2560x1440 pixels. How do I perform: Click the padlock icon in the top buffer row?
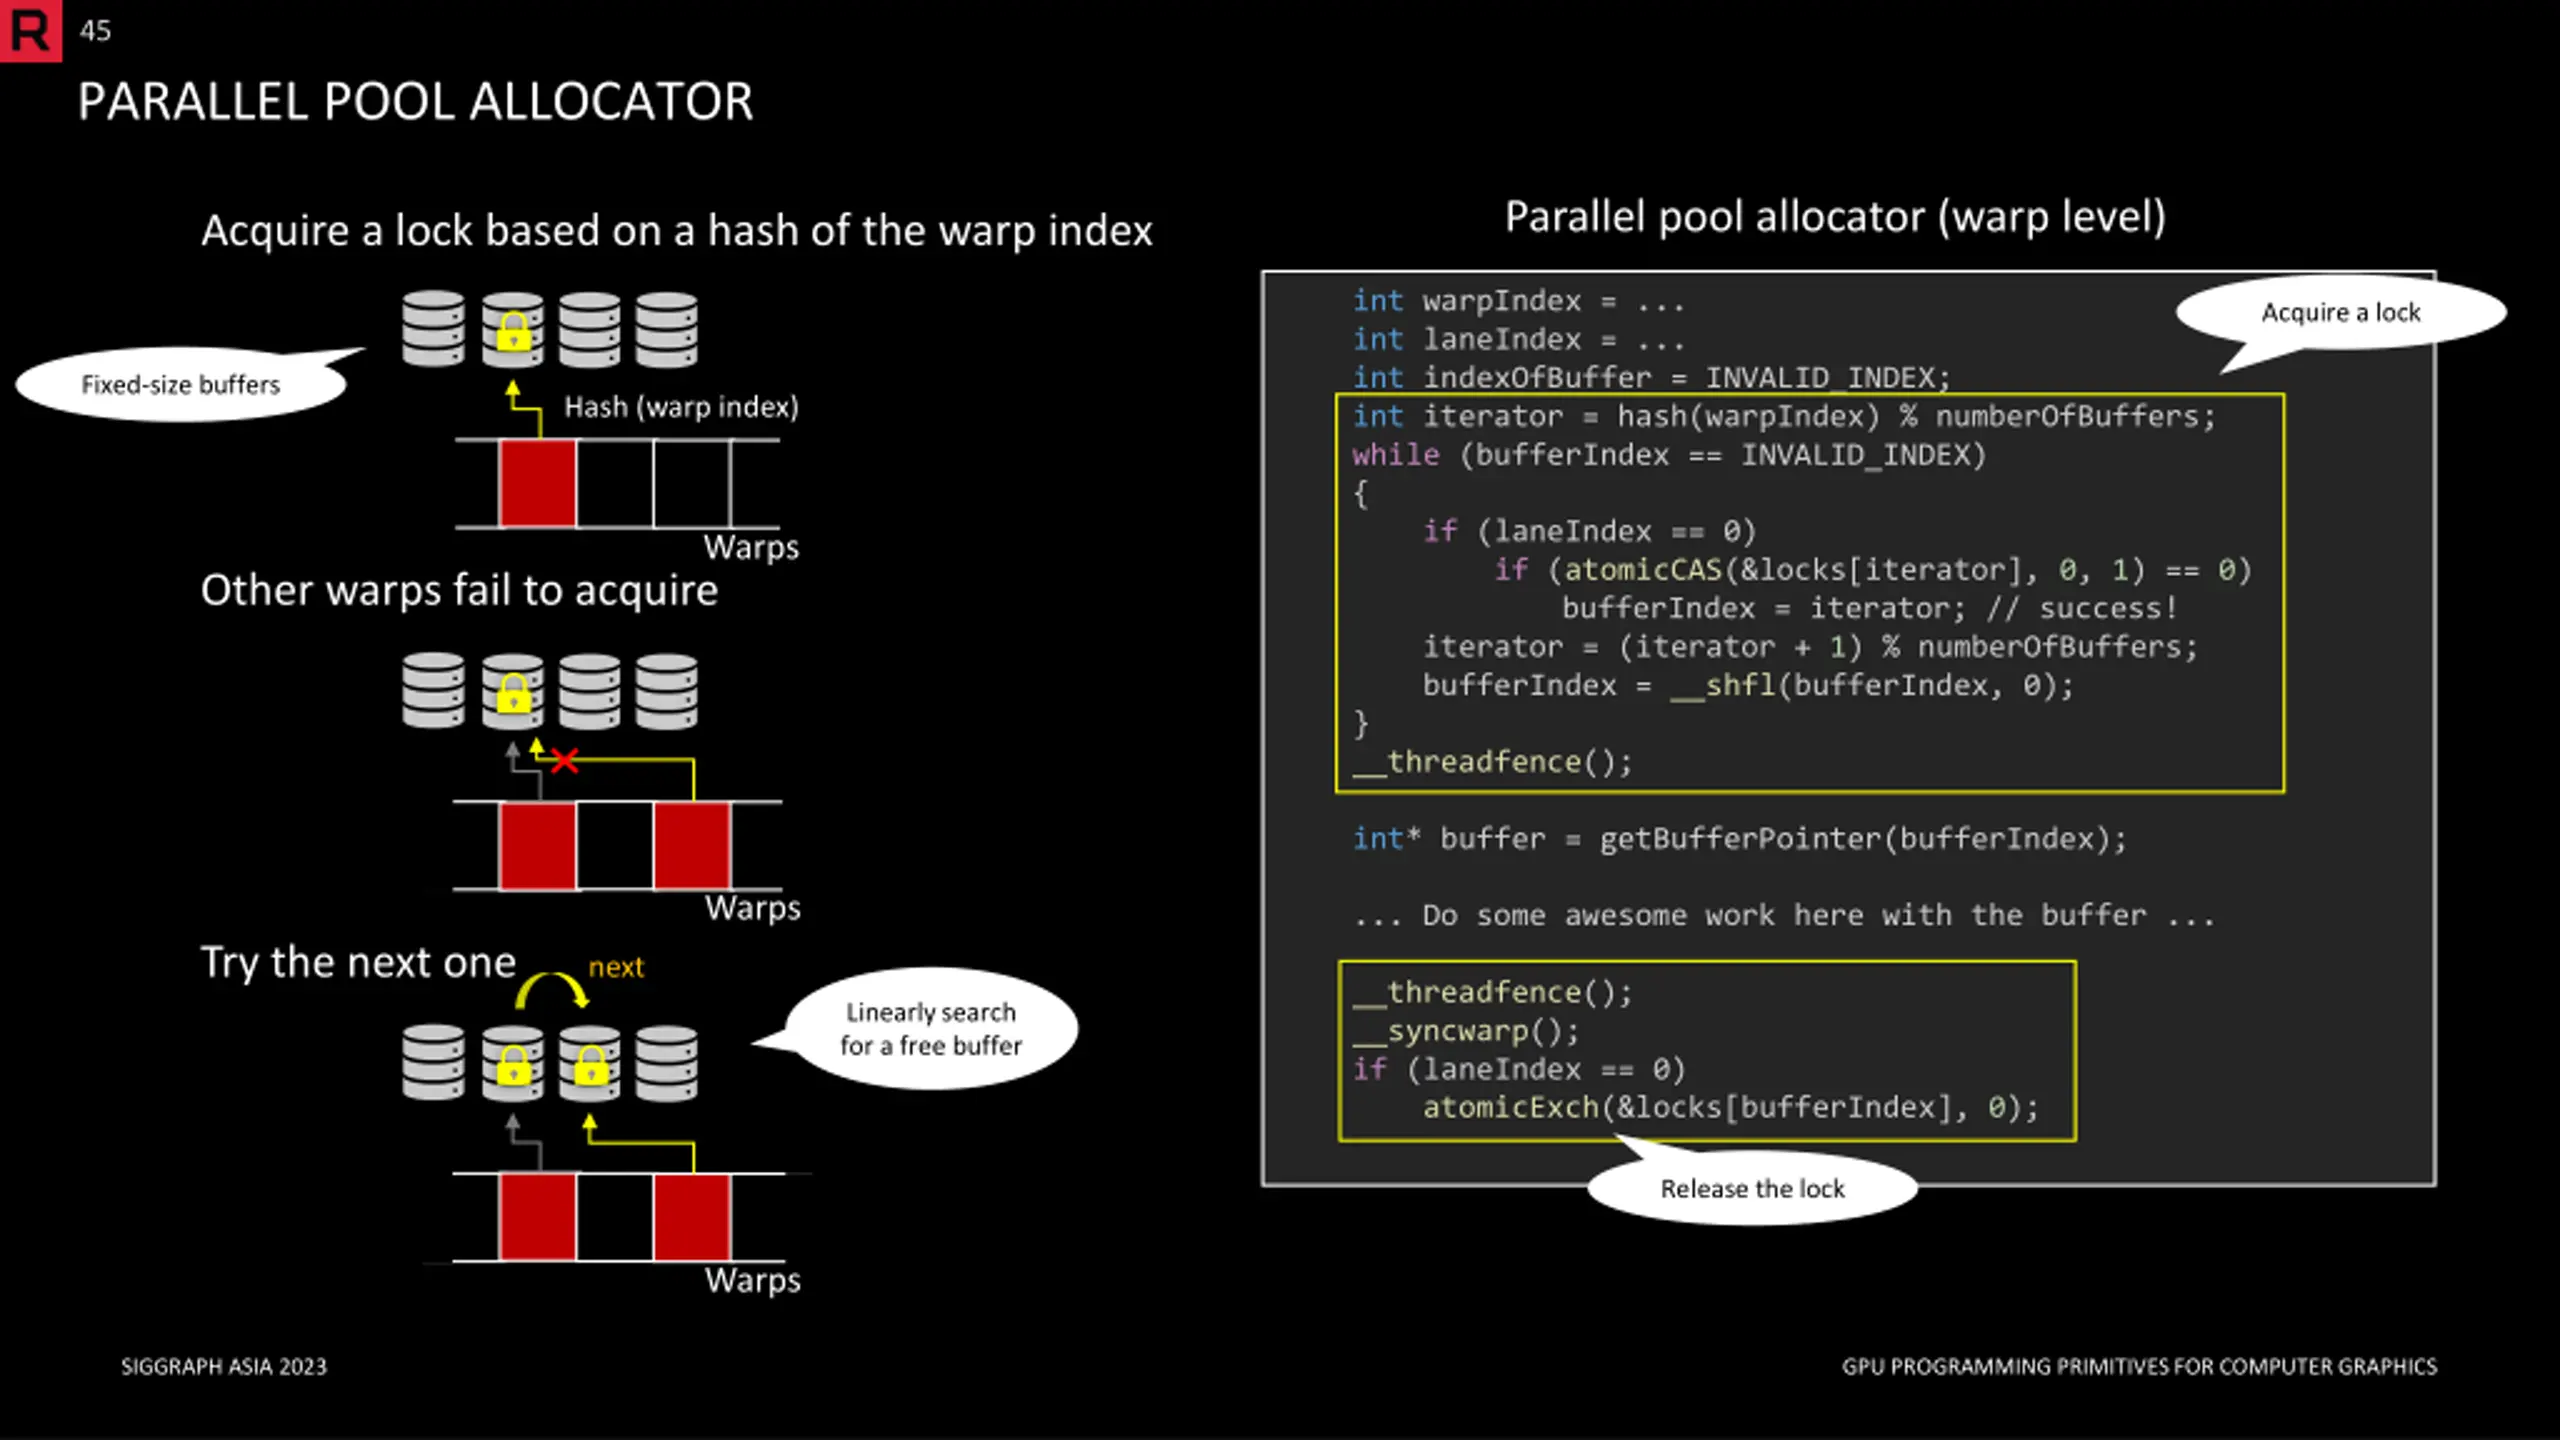[x=514, y=332]
